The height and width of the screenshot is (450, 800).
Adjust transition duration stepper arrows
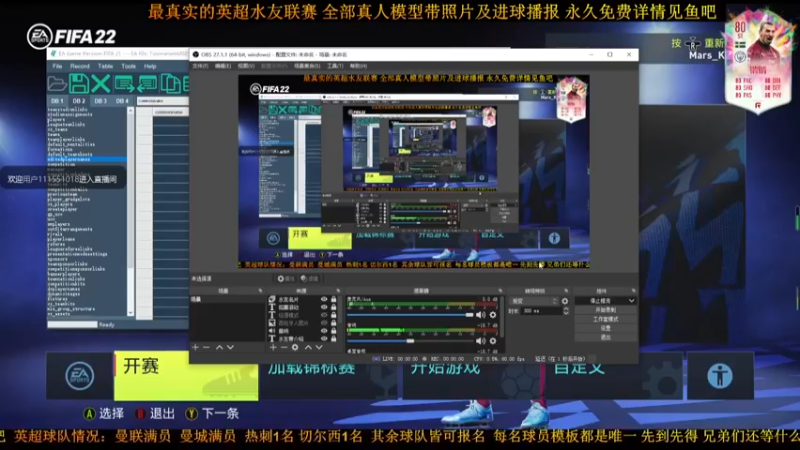click(566, 311)
